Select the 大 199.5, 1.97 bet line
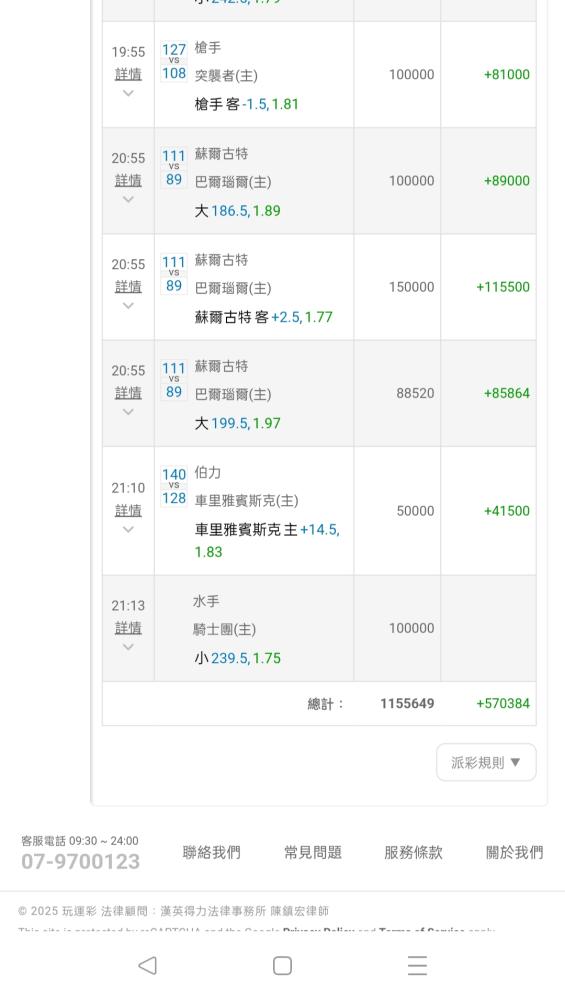 (237, 423)
